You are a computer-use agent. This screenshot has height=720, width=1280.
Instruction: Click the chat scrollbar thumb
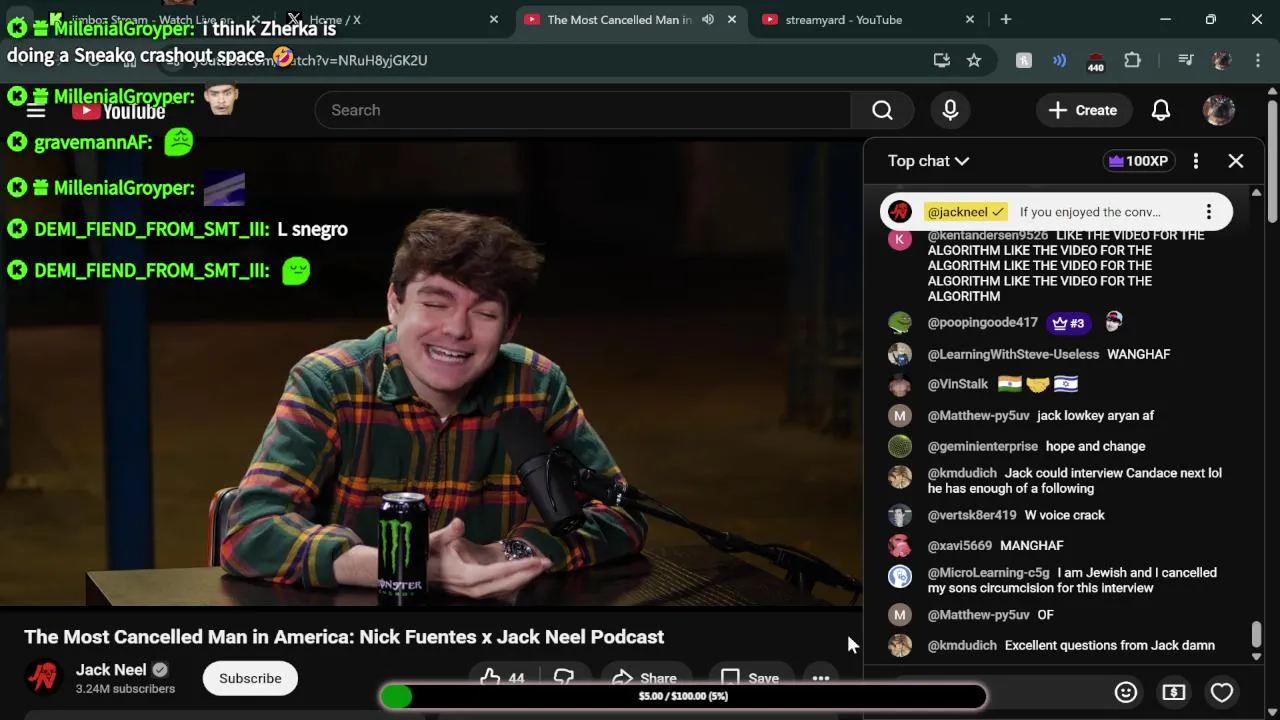pos(1256,634)
